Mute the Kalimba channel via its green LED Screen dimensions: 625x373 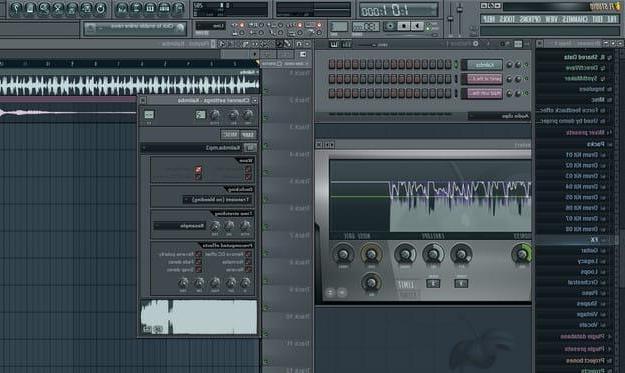[x=526, y=65]
